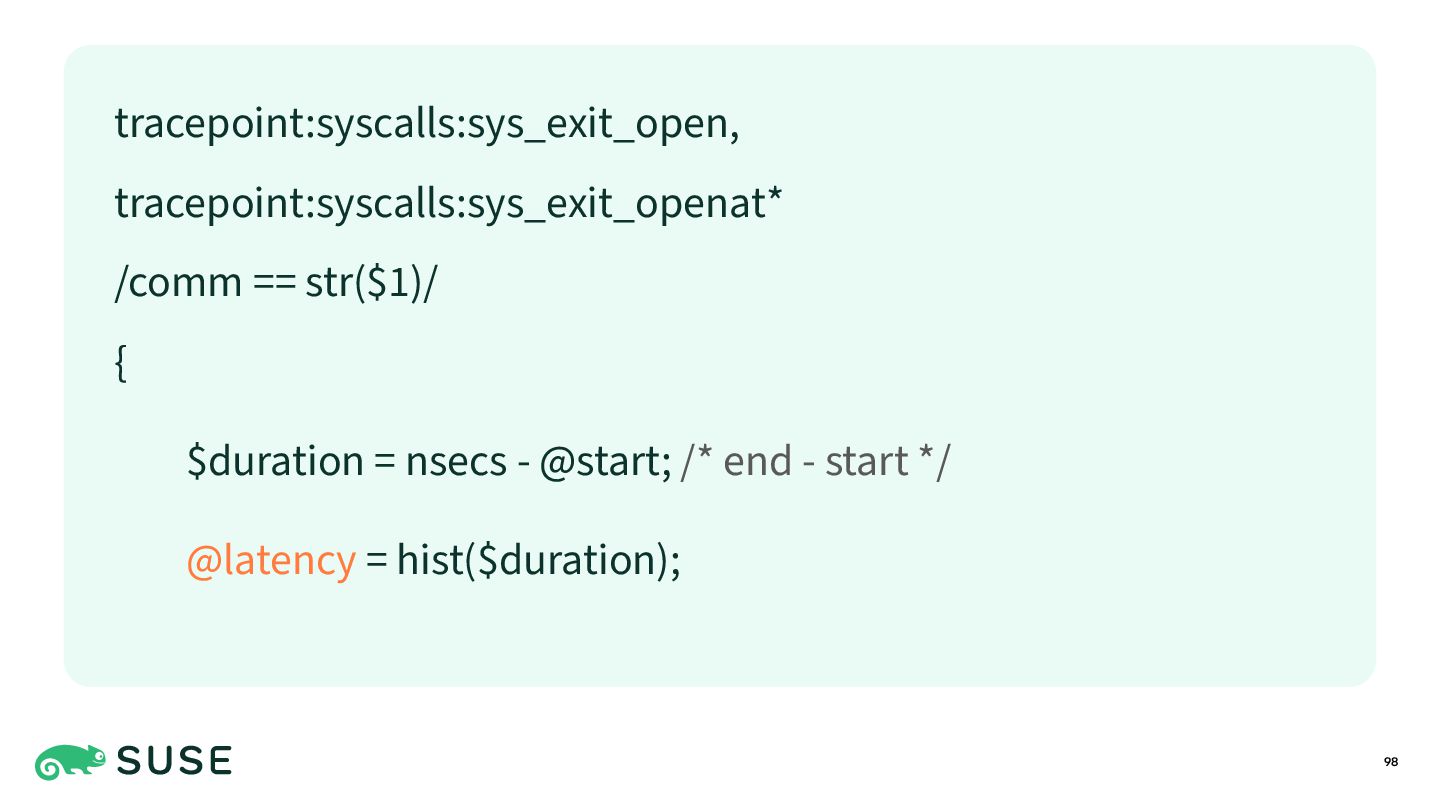Screen dimensions: 1440x810
Task: Click the sys_exit_openat* tracepoint line
Action: coord(448,203)
